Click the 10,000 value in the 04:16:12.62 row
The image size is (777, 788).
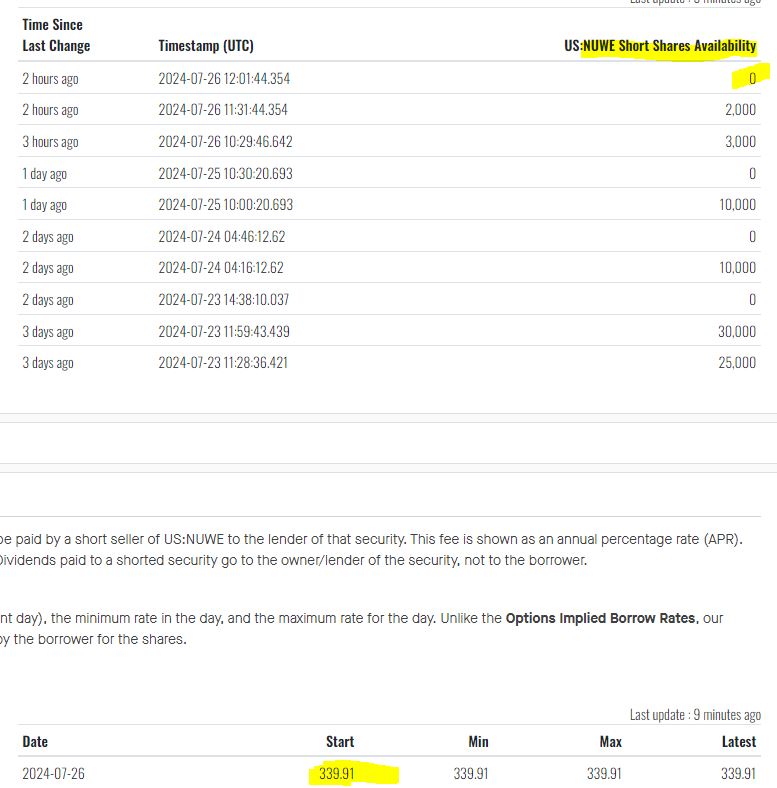point(737,267)
